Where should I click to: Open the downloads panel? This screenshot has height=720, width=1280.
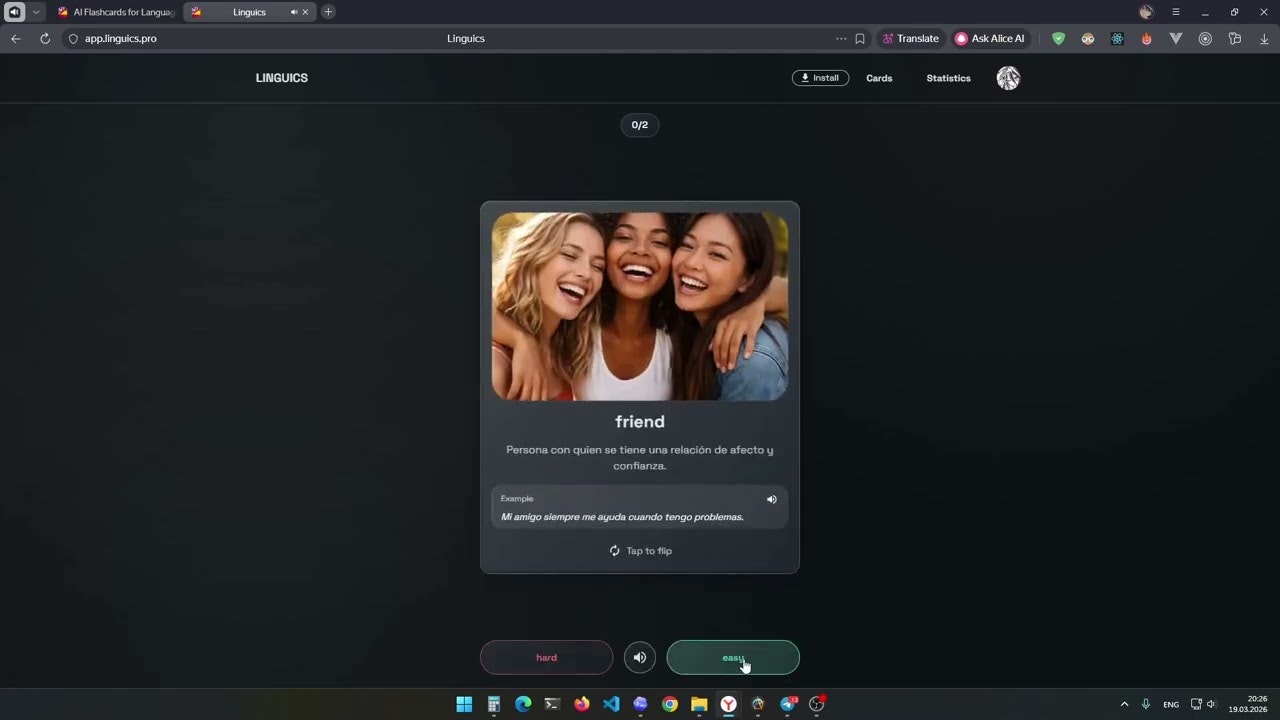(x=1264, y=38)
